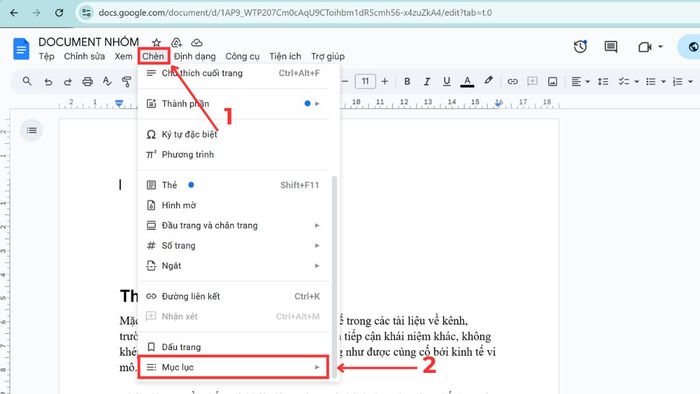Click the font size field 11
700x394 pixels.
tap(365, 81)
